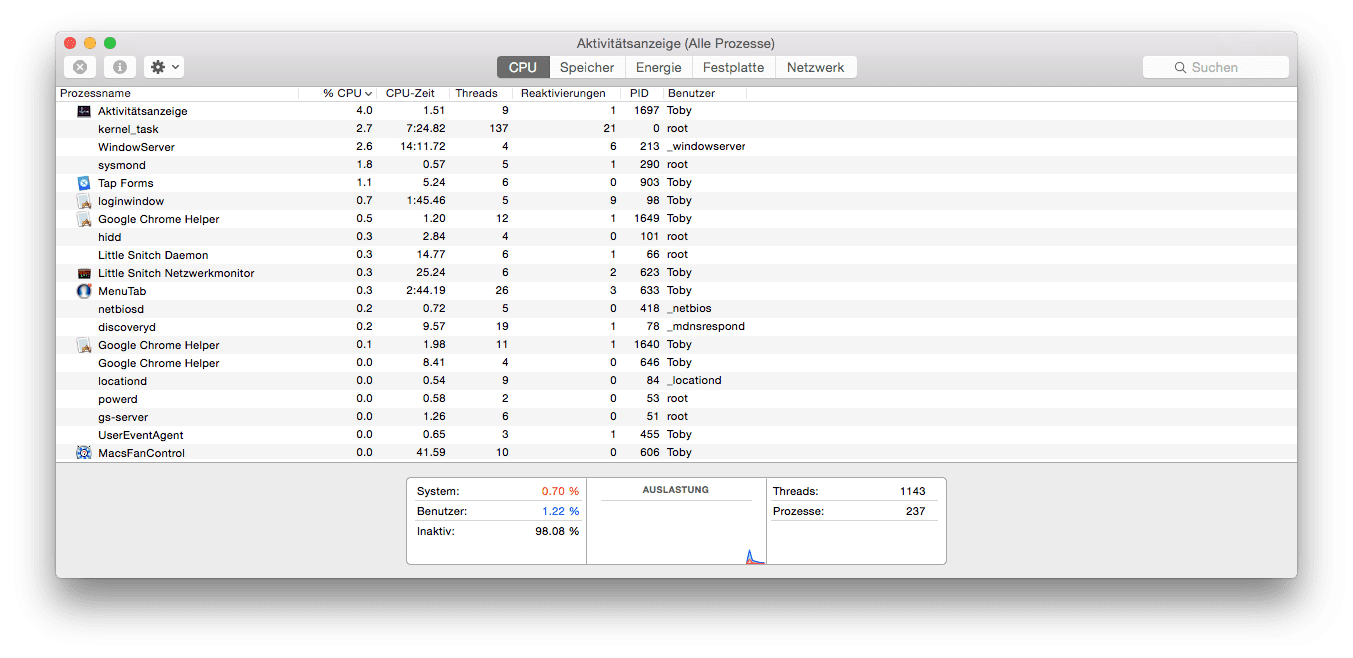Sort by Reaktivierungen column header
The width and height of the screenshot is (1353, 658).
point(568,93)
